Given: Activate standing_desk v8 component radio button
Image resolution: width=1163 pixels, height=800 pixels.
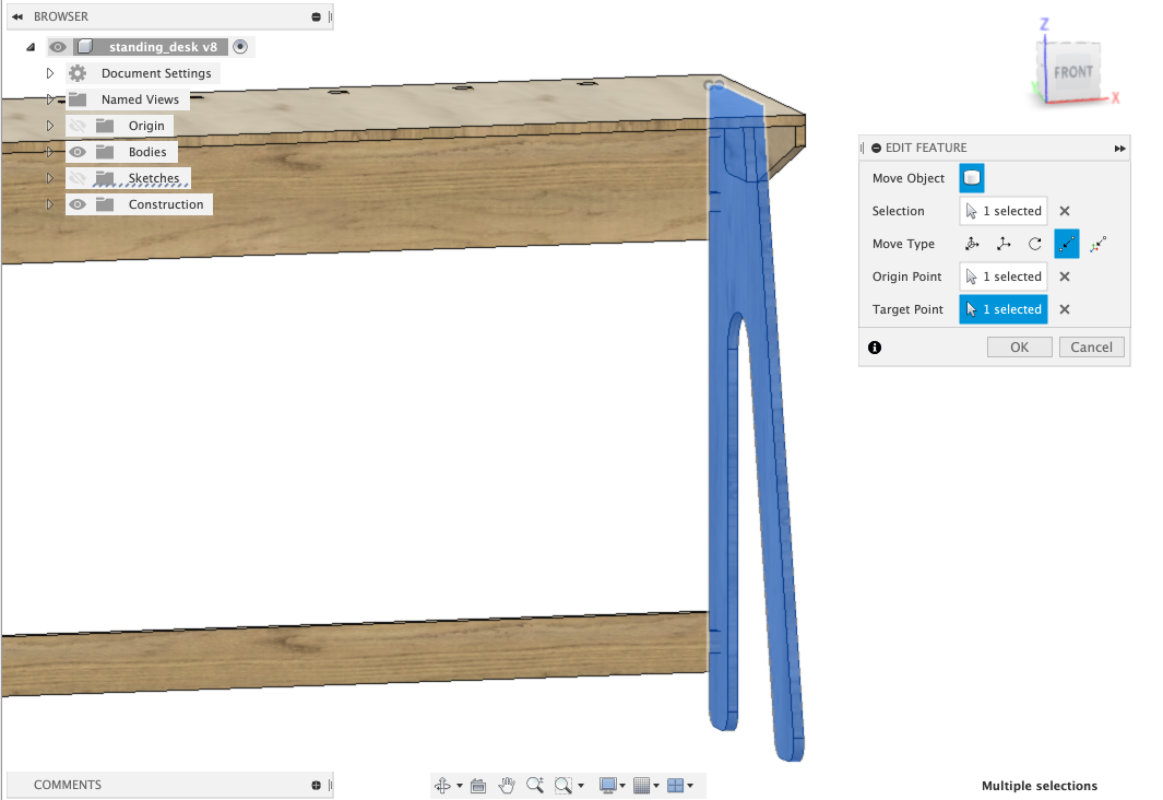Looking at the screenshot, I should (x=240, y=47).
